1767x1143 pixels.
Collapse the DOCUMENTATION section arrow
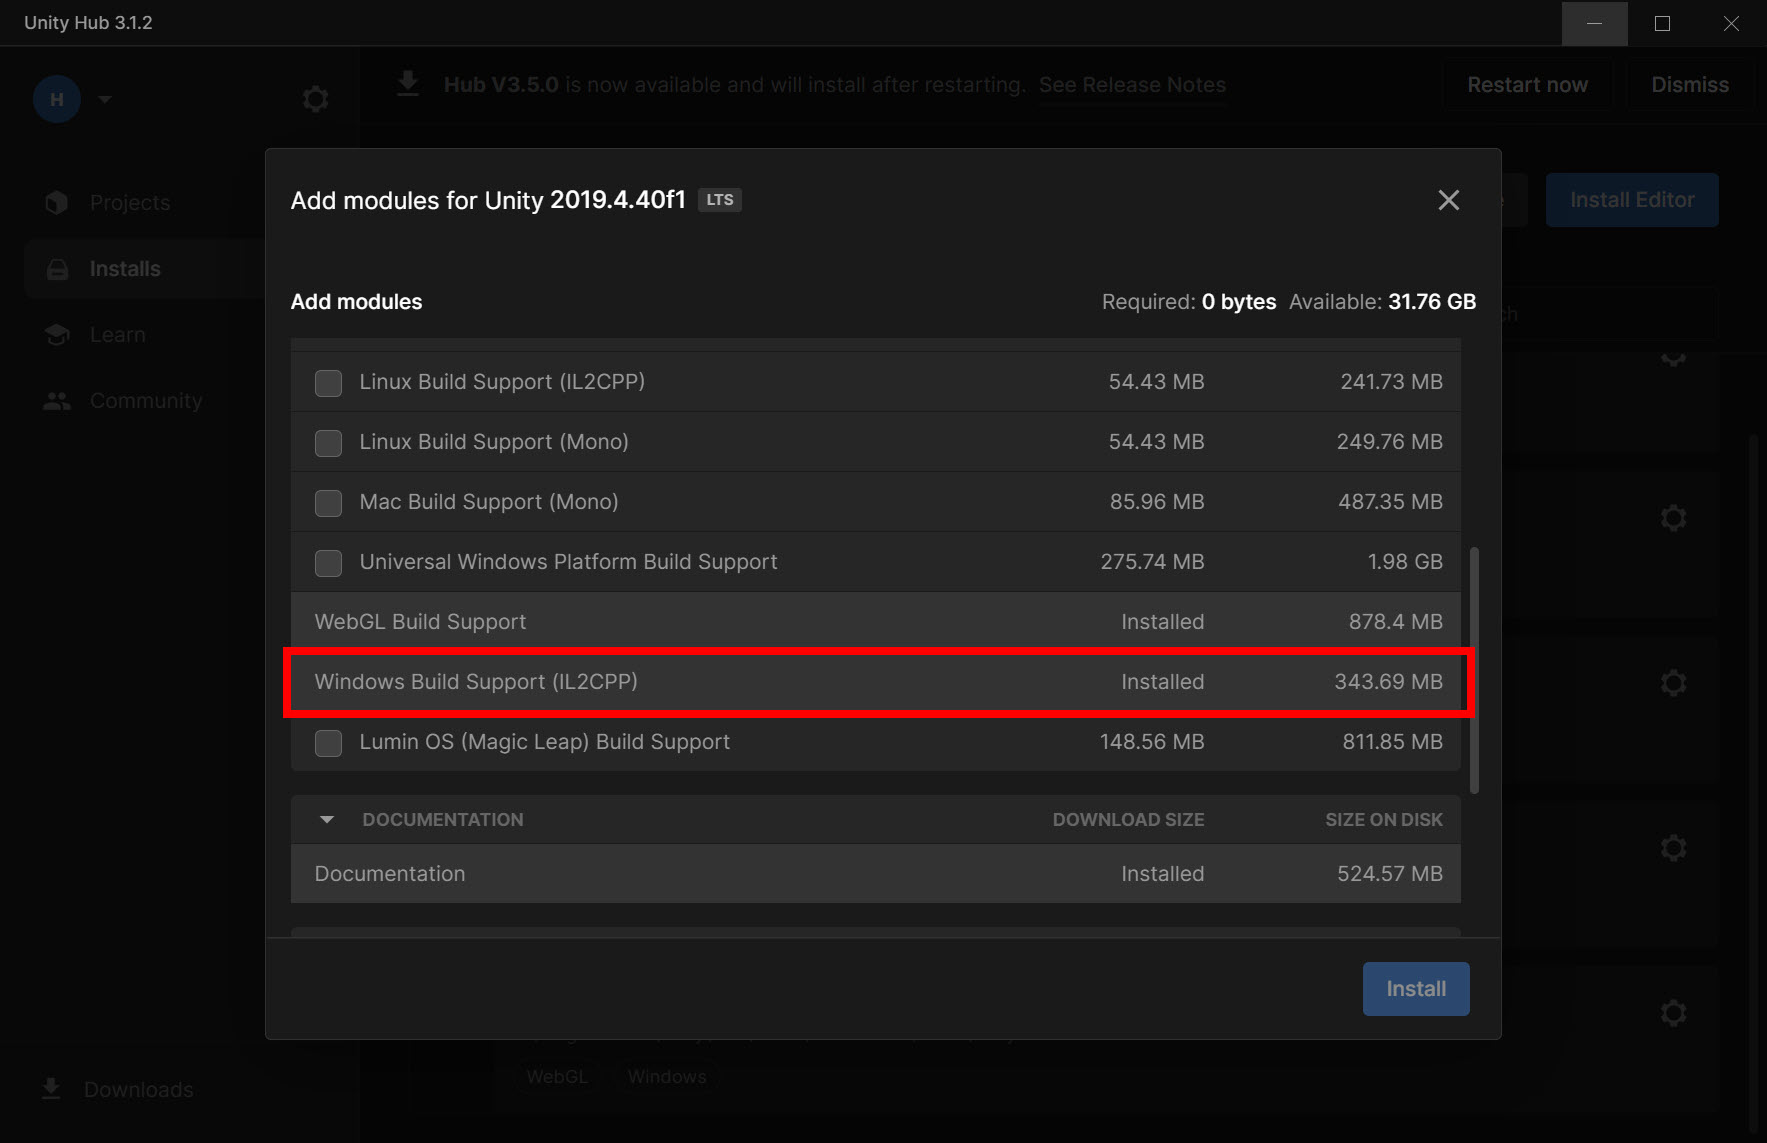coord(326,820)
